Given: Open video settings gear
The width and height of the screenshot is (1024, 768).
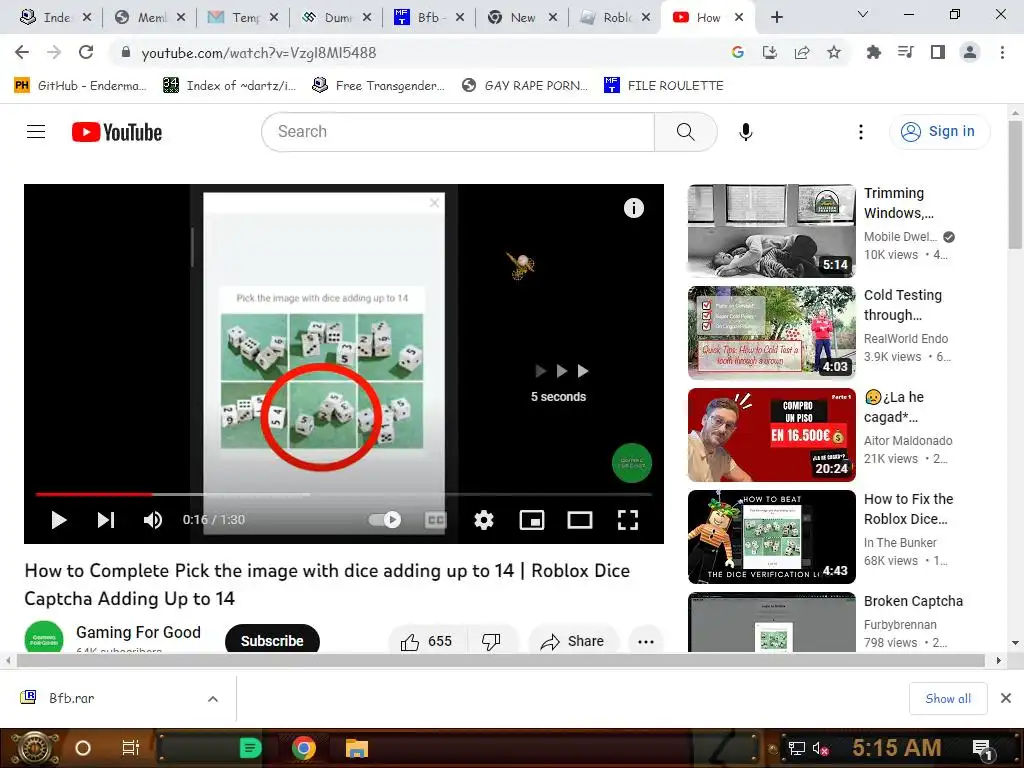Looking at the screenshot, I should 483,520.
